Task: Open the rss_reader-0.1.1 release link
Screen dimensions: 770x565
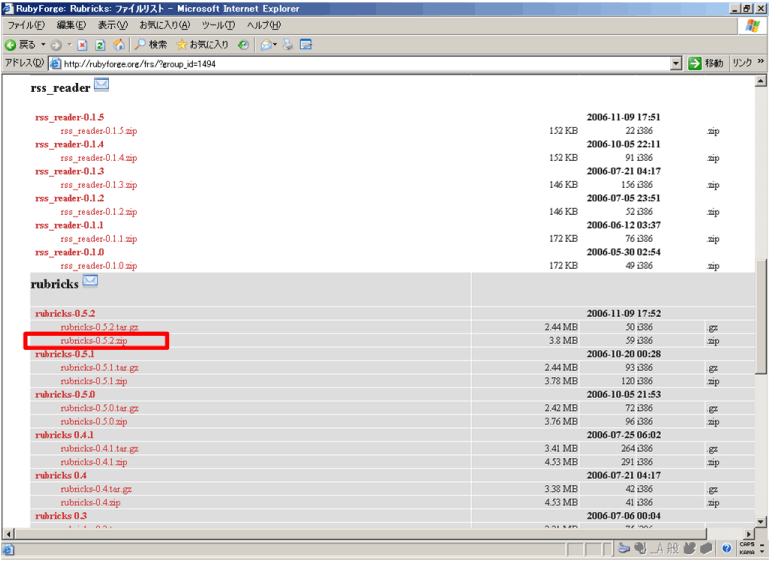Action: [70, 225]
